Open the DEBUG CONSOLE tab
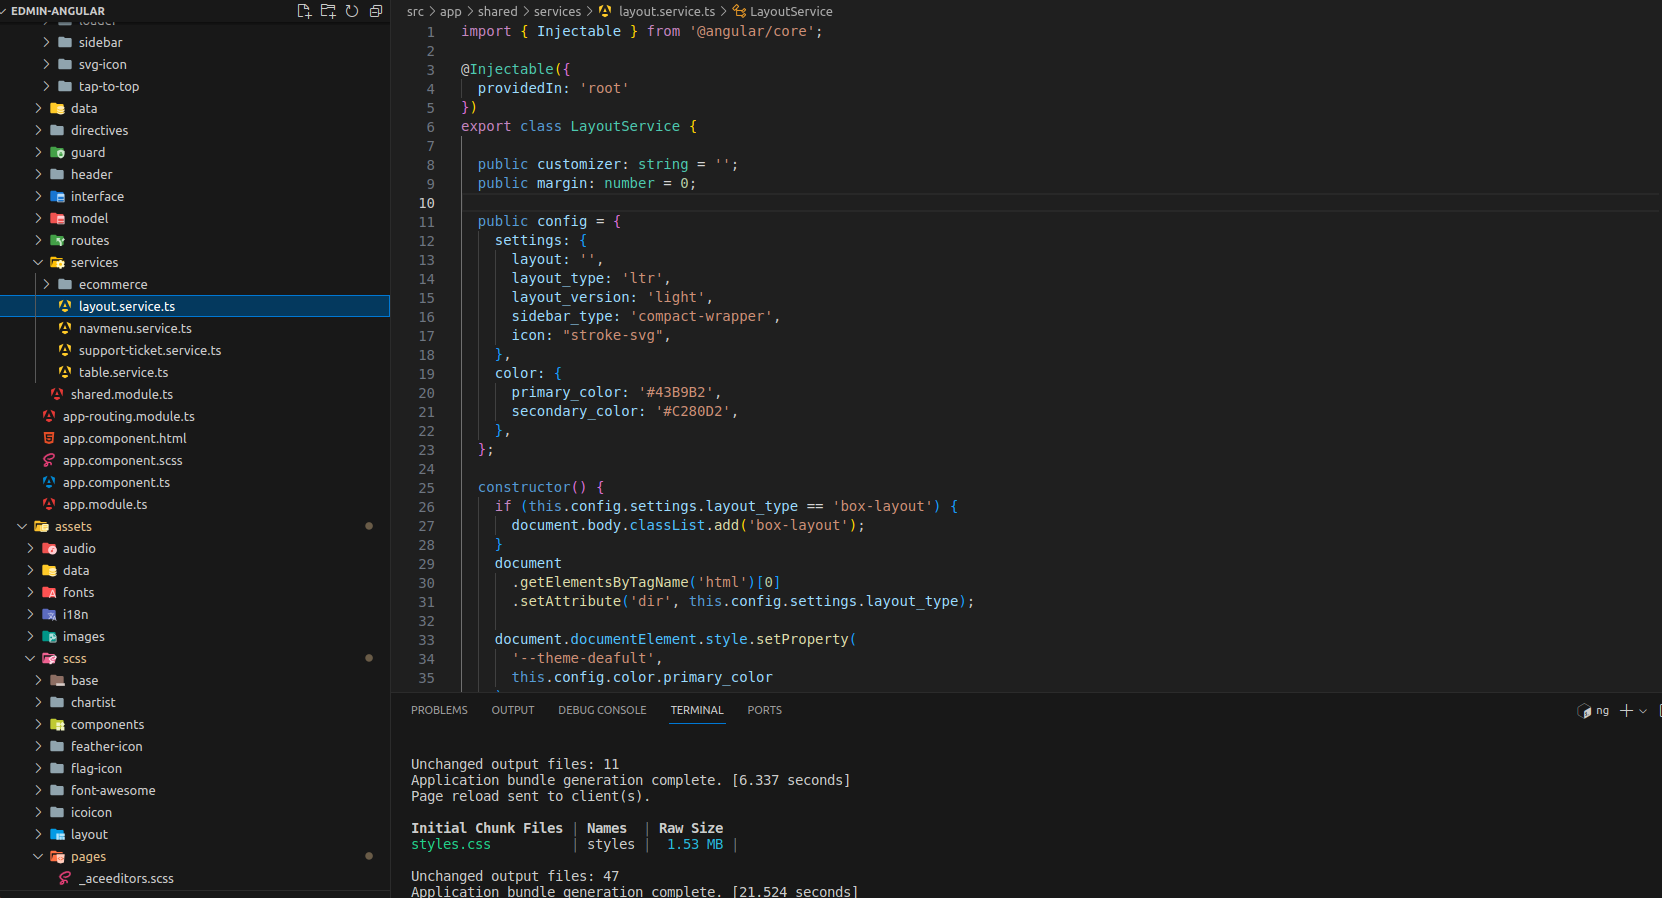 602,710
